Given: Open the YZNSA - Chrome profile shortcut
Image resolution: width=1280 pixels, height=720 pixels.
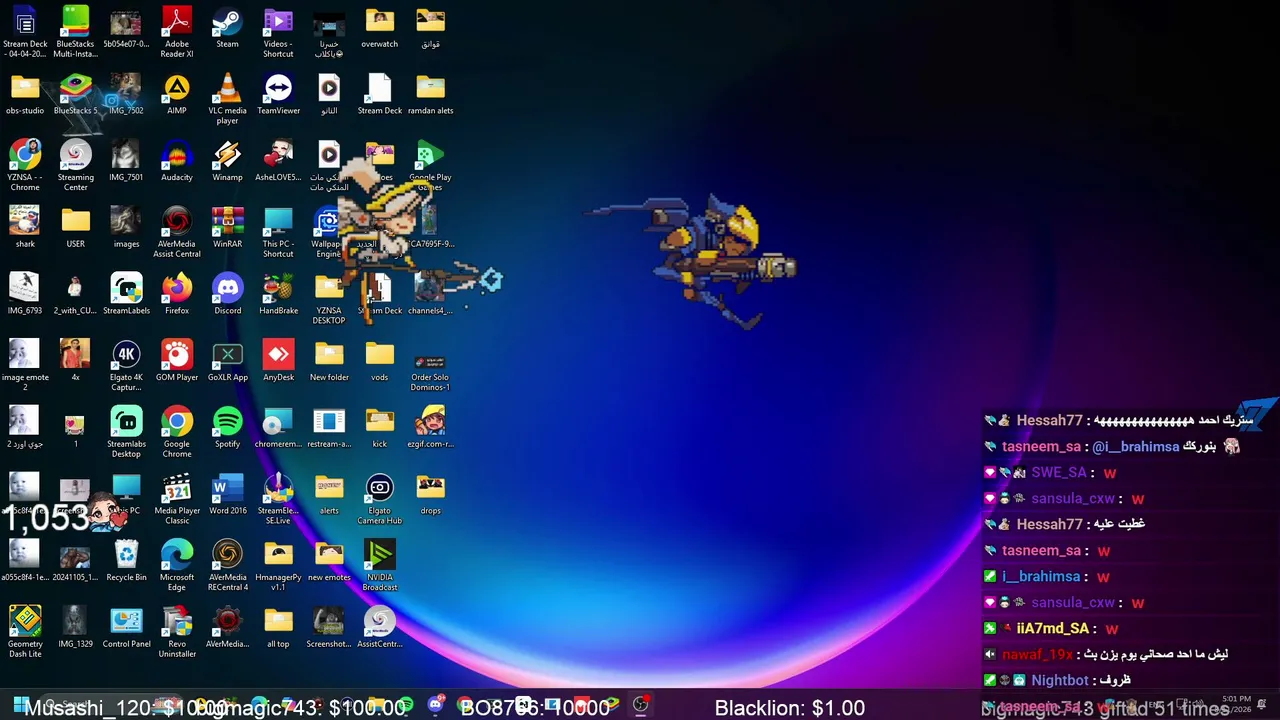Looking at the screenshot, I should click(25, 166).
